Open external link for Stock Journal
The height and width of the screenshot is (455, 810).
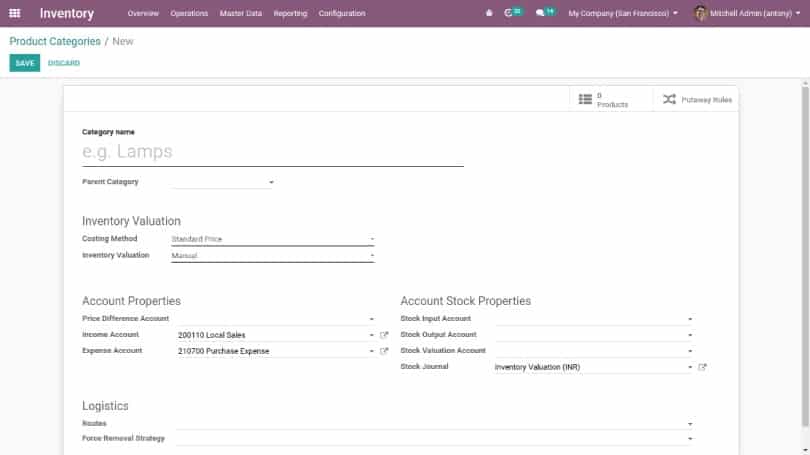pyautogui.click(x=703, y=367)
